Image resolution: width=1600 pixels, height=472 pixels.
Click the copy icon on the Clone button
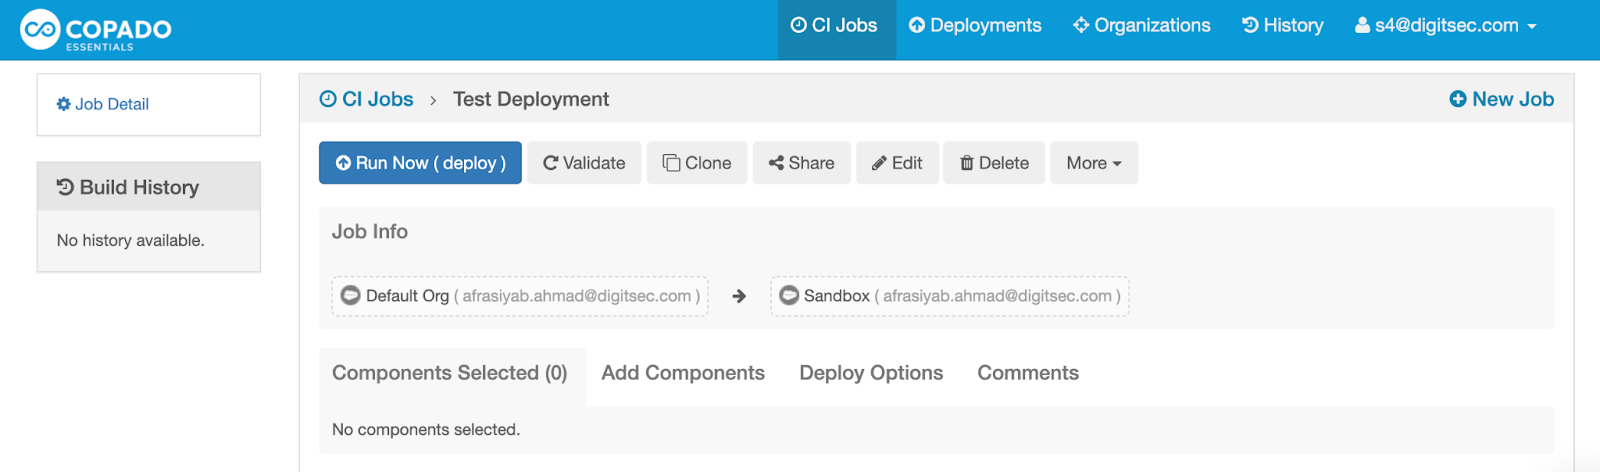[672, 163]
